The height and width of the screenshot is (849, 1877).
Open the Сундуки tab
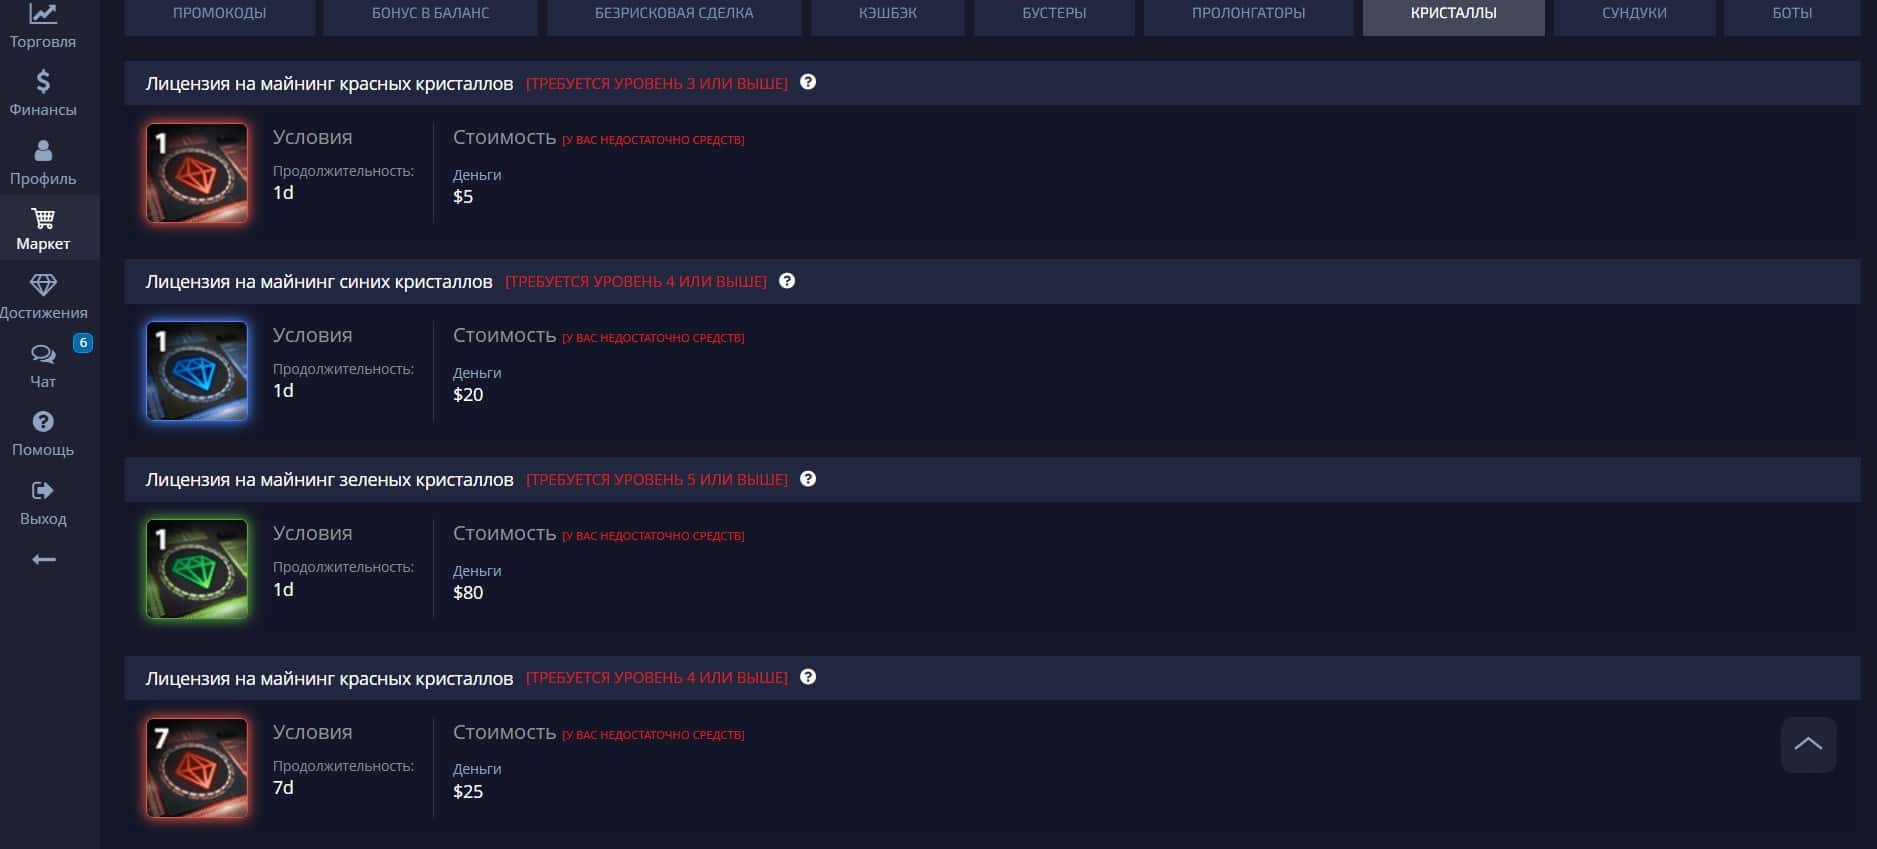click(x=1634, y=14)
